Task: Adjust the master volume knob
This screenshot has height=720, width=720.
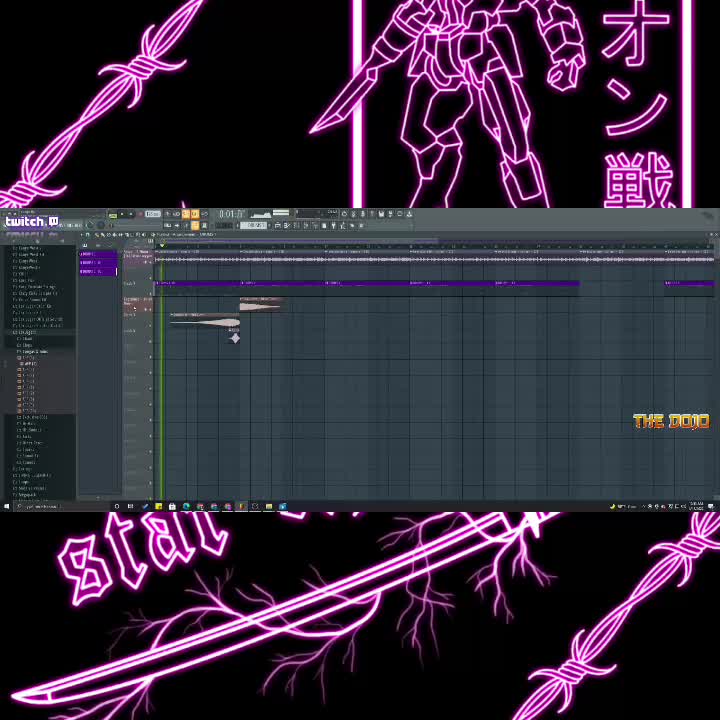Action: [90, 225]
